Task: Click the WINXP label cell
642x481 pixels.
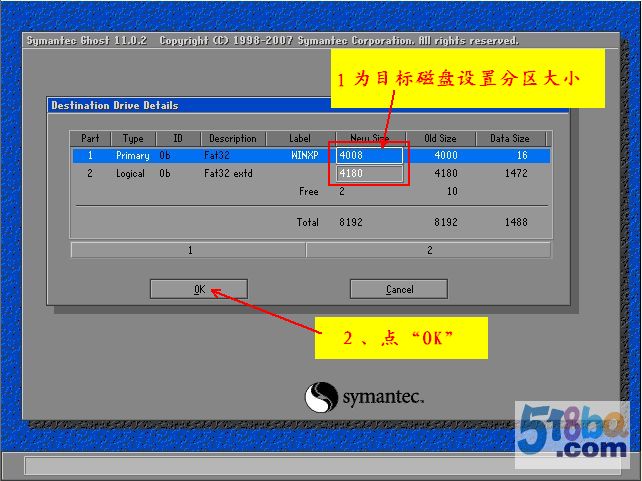Action: [305, 156]
